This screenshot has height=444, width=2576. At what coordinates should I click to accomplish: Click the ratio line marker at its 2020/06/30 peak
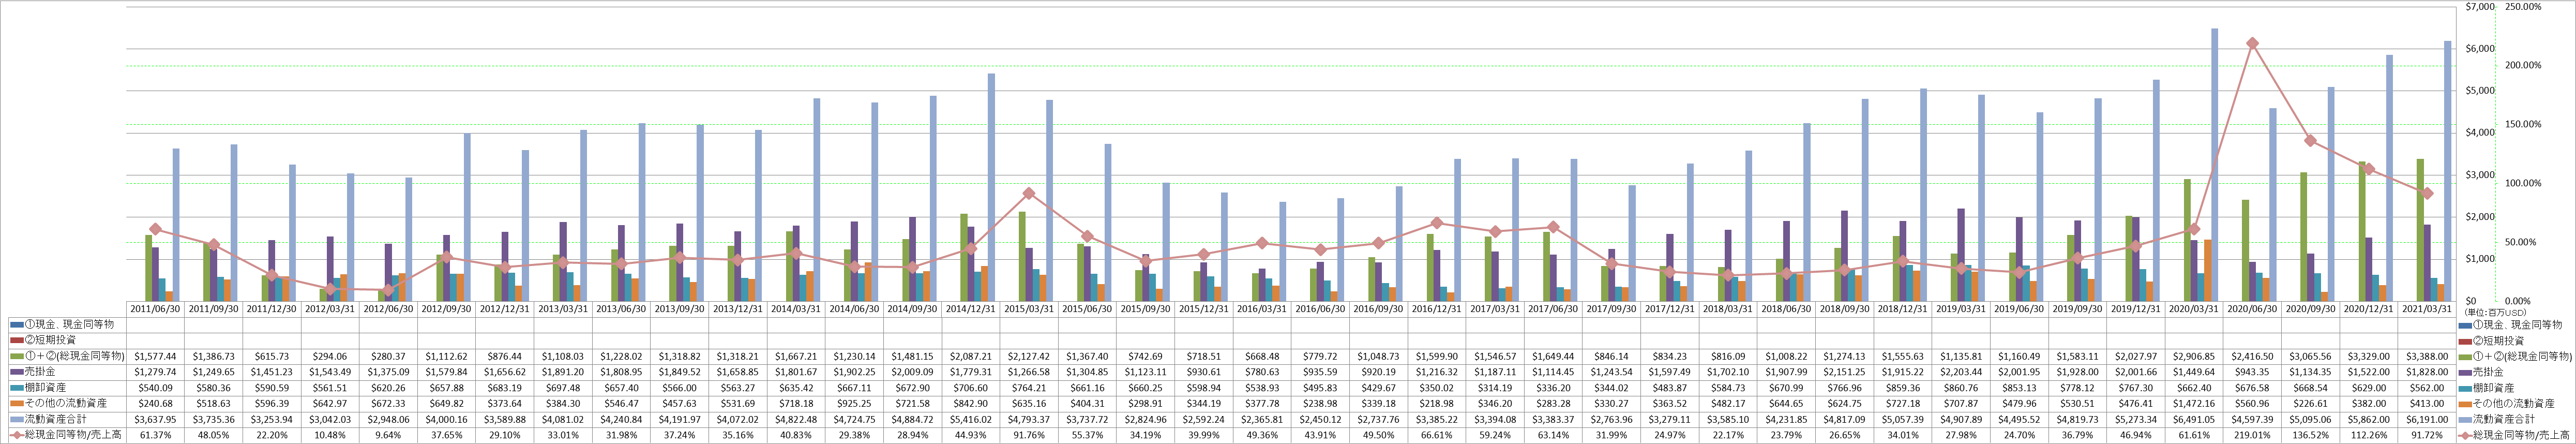point(2252,43)
